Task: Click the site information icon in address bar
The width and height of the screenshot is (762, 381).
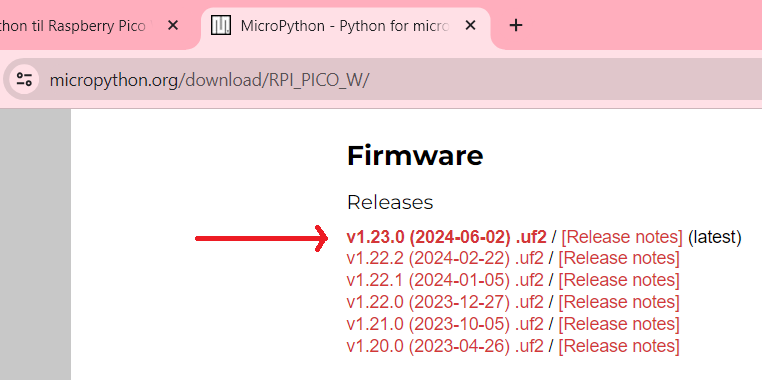Action: 24,79
